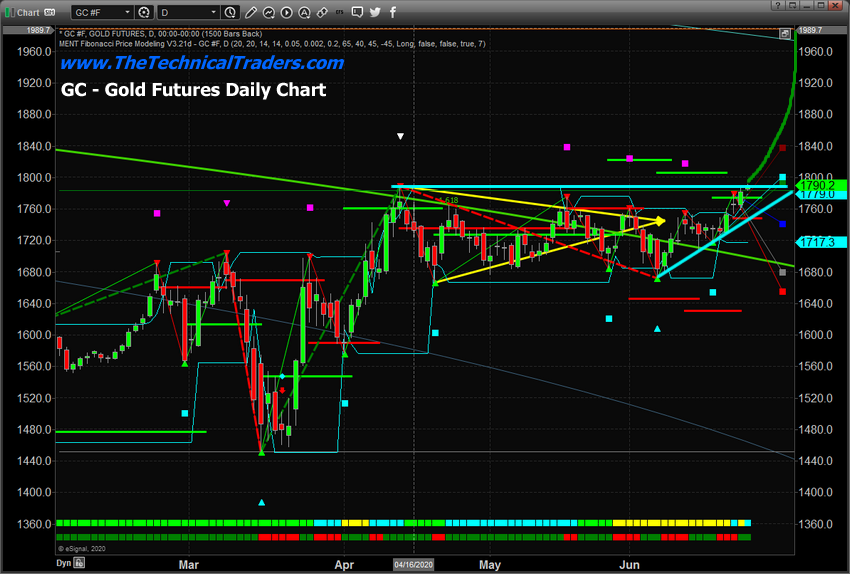The width and height of the screenshot is (850, 574).
Task: Close the chart window
Action: (836, 5)
